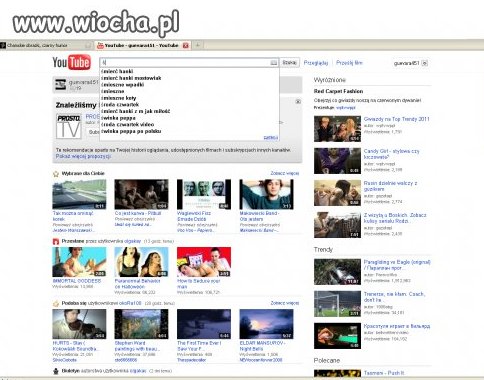Image resolution: width=484 pixels, height=380 pixels.
Task: Open the on-screen keyboard icon in search box
Action: pyautogui.click(x=273, y=63)
